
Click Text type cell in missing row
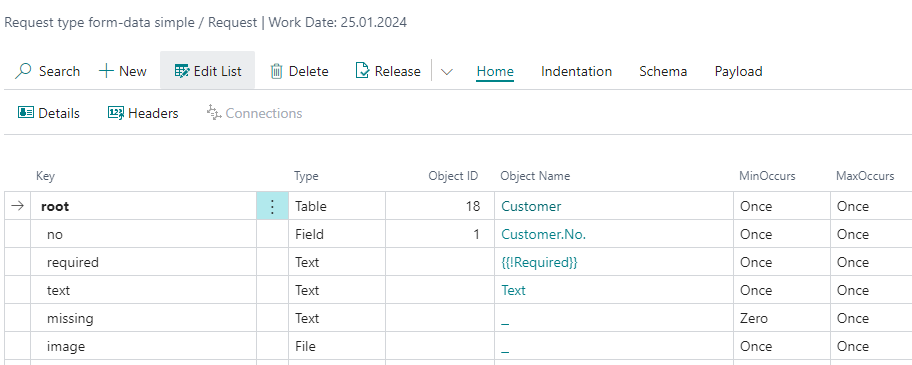tap(337, 318)
